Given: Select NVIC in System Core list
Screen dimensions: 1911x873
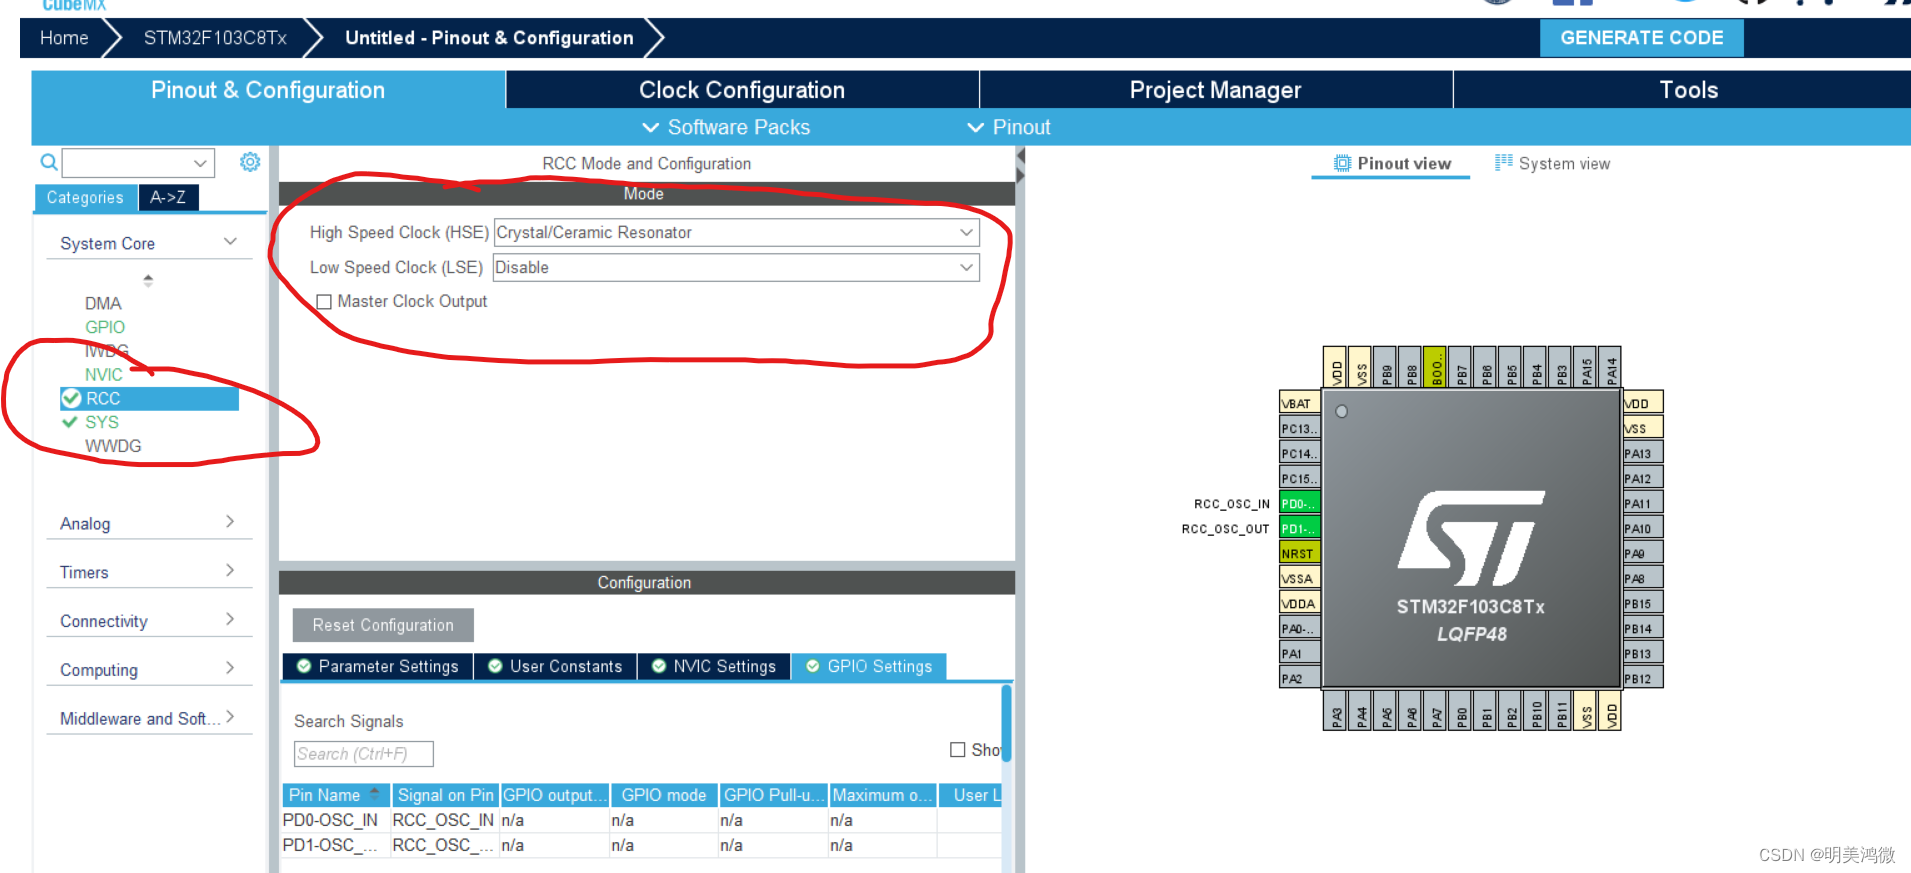Looking at the screenshot, I should pyautogui.click(x=104, y=375).
